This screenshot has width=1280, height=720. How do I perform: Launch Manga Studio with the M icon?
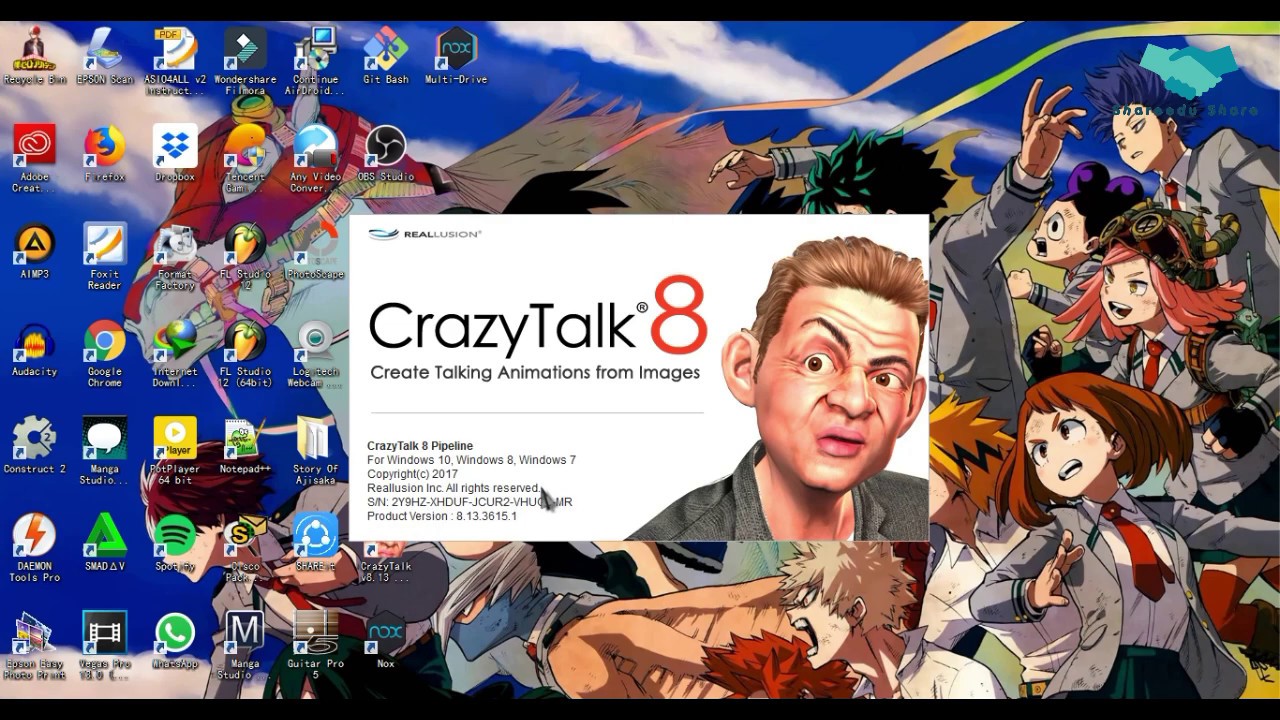[x=245, y=646]
